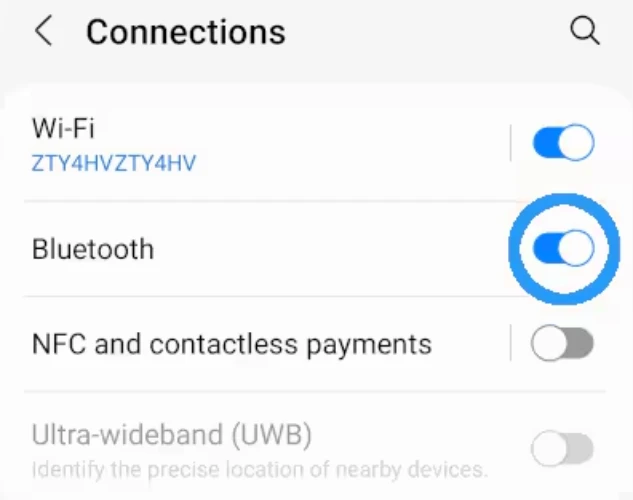Click the UWB description about nearby devices
Screen dimensions: 633x500
click(x=259, y=468)
